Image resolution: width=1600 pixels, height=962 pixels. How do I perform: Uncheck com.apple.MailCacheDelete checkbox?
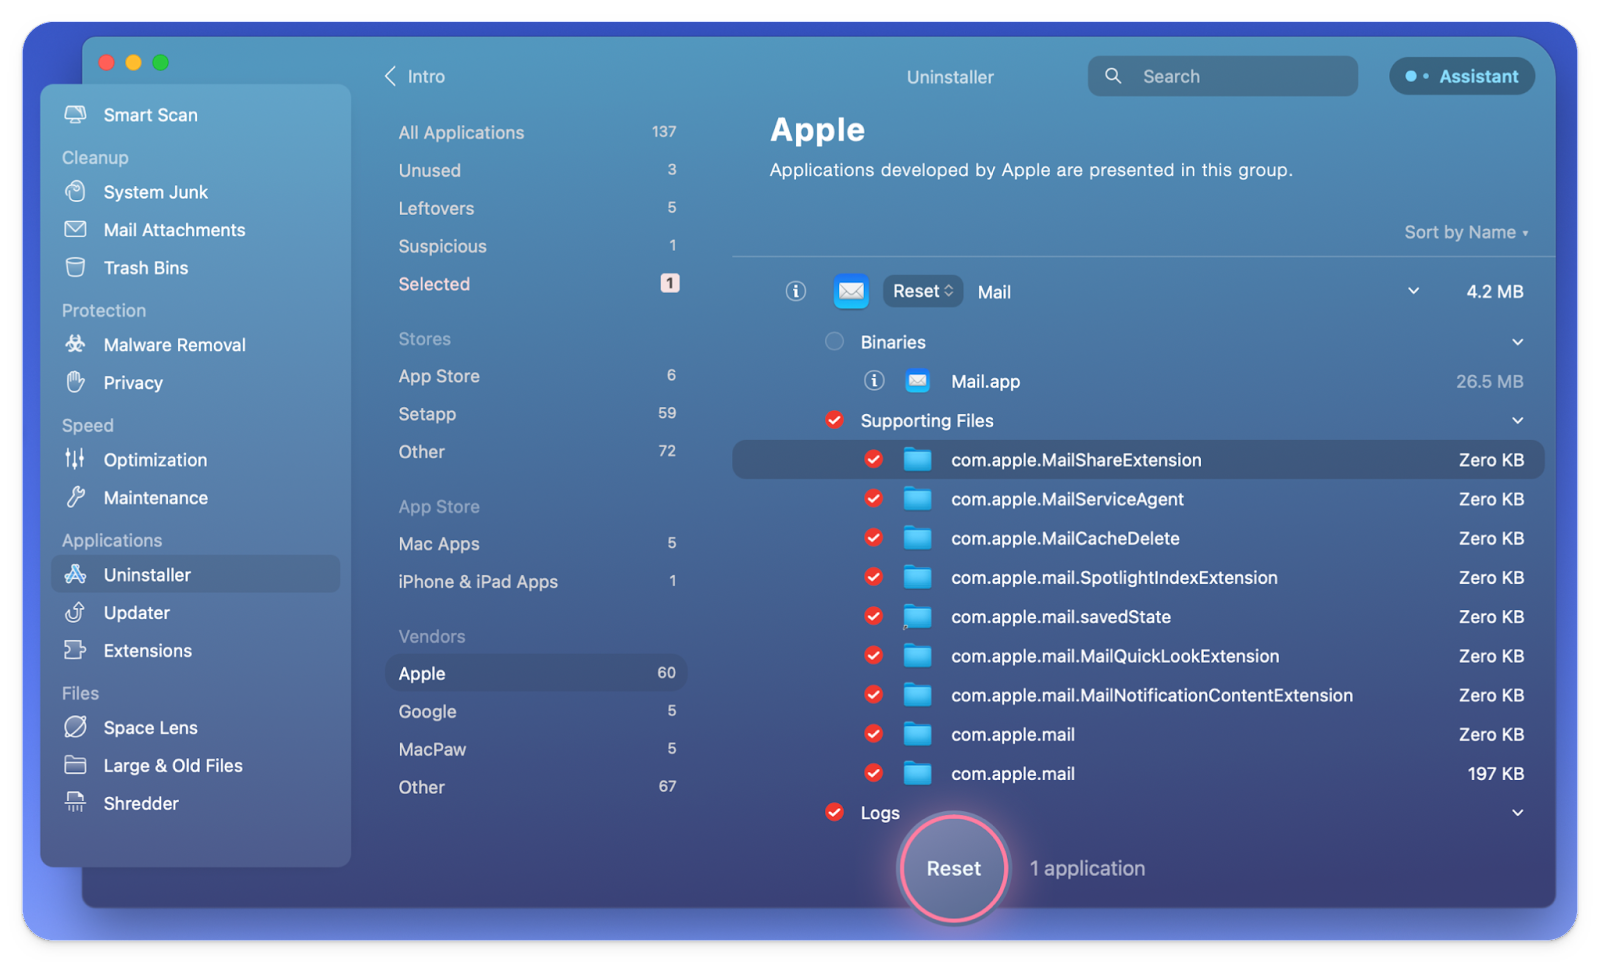tap(873, 538)
